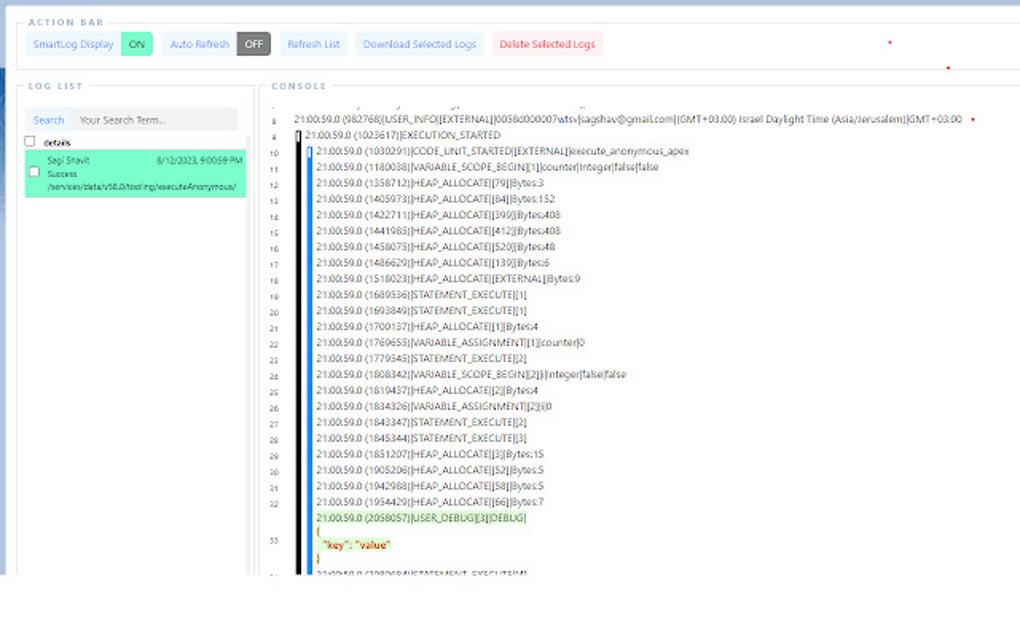This screenshot has height=638, width=1020.
Task: Delete Selected Logs
Action: tap(547, 44)
